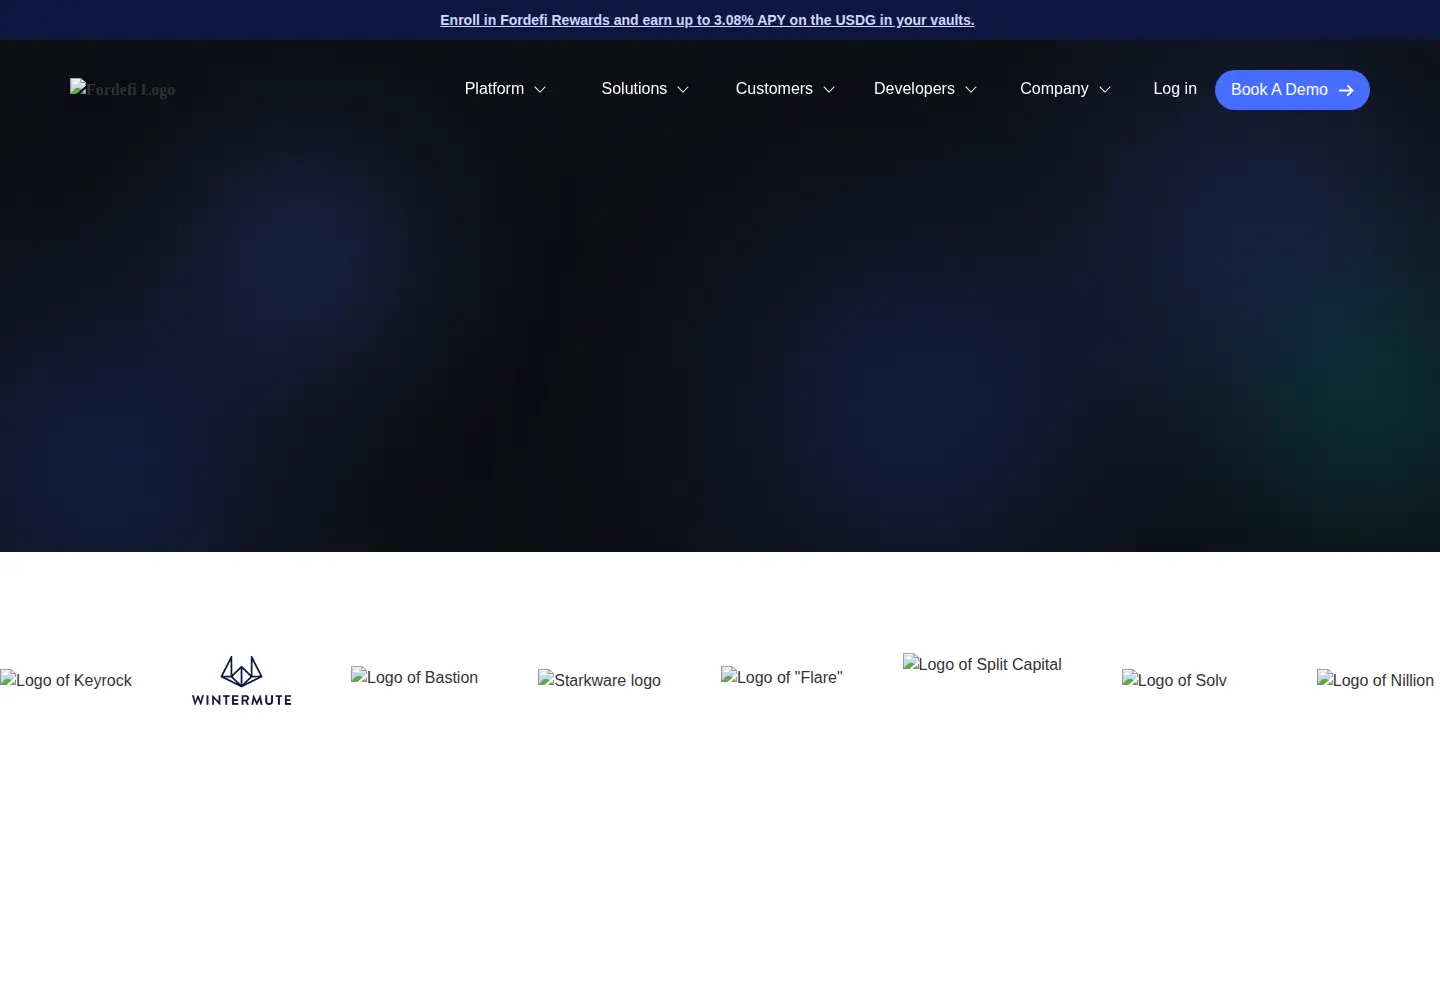Expand the Company chevron
The width and height of the screenshot is (1440, 1000).
coord(1105,90)
